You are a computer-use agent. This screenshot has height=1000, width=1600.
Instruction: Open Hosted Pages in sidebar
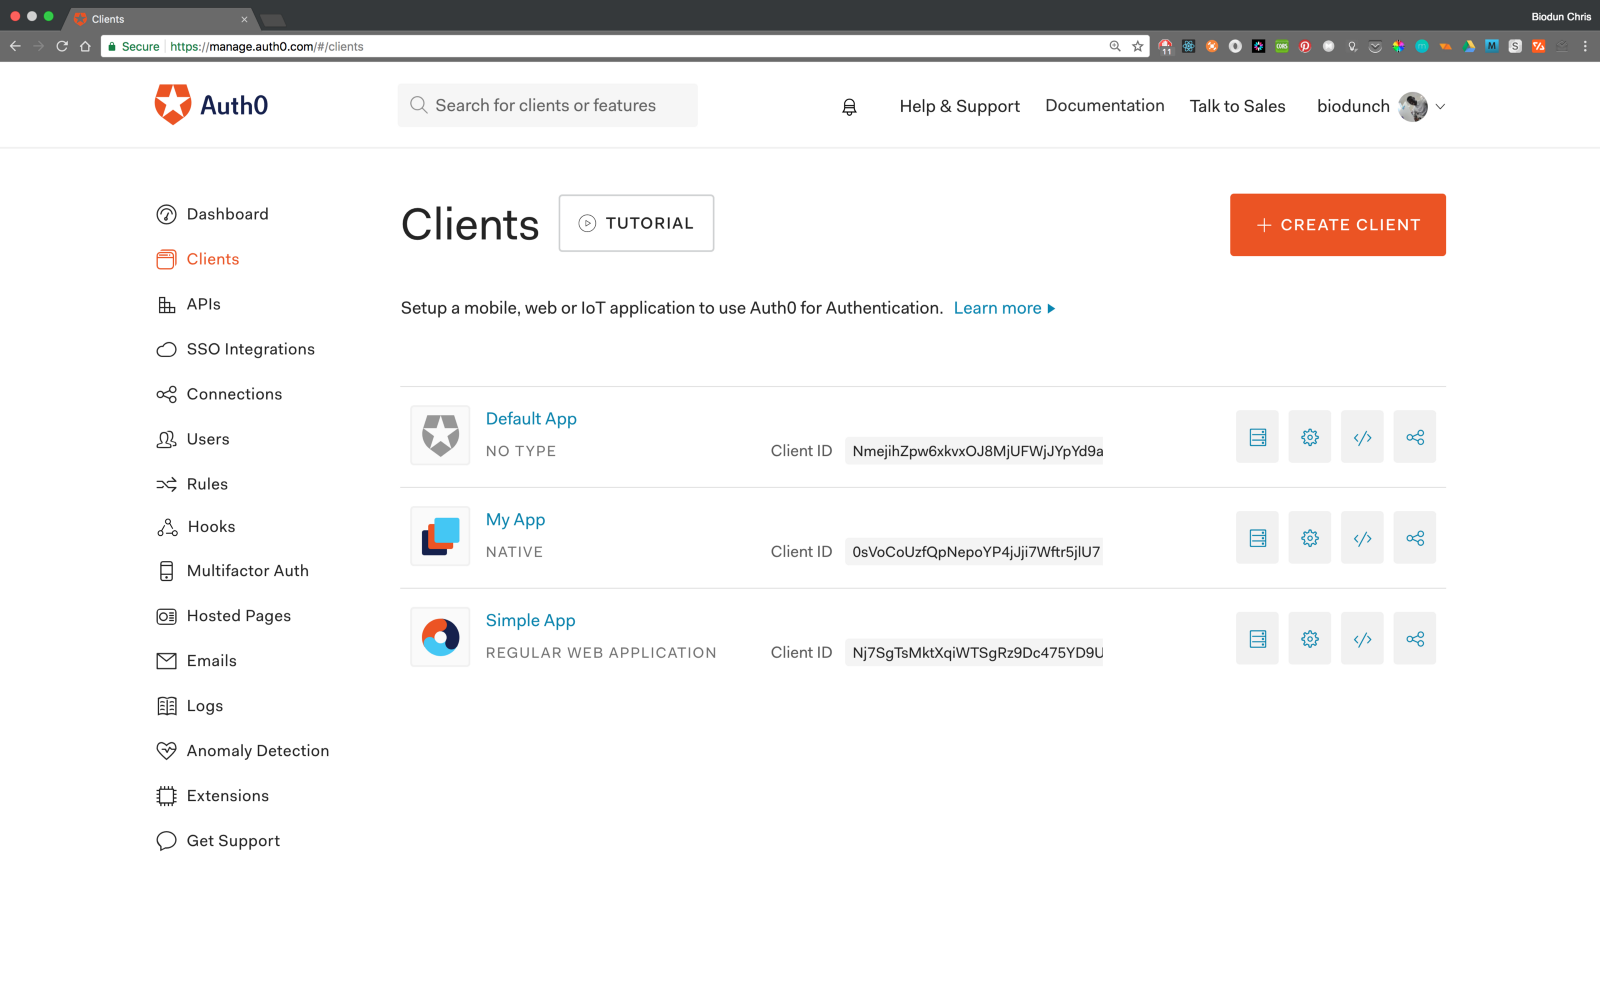click(x=224, y=616)
